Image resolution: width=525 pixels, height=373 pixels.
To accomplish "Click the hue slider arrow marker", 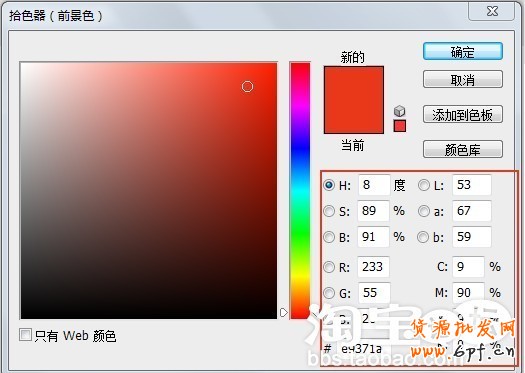I will click(x=284, y=312).
